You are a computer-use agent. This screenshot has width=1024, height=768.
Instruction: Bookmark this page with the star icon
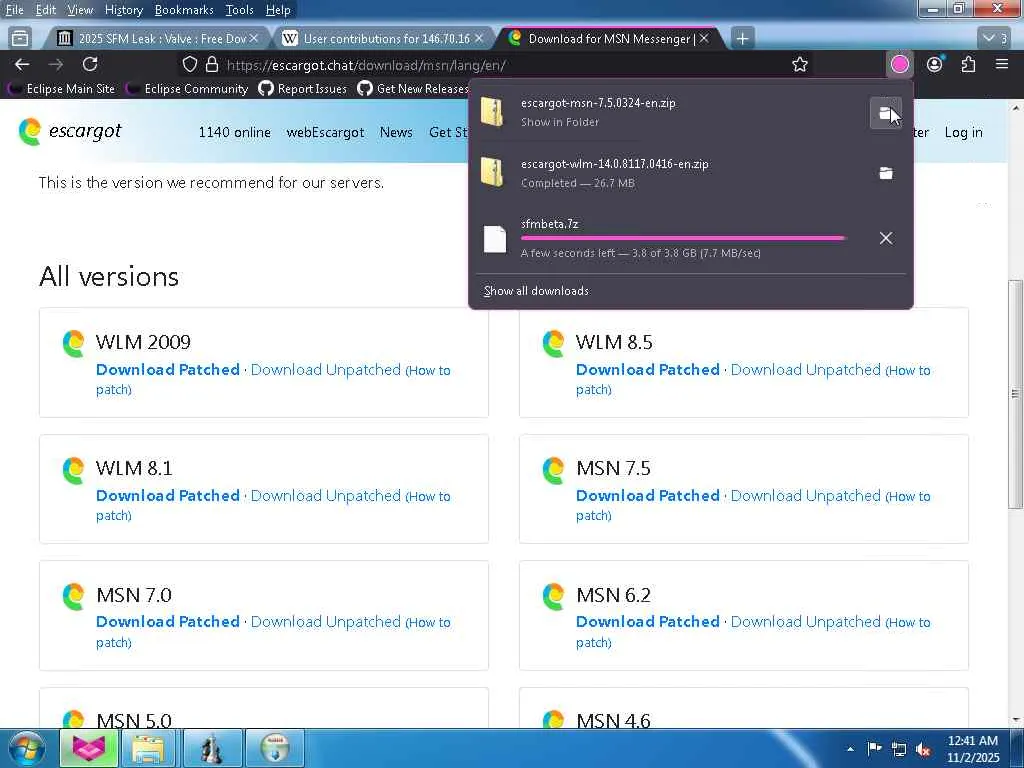[x=799, y=64]
